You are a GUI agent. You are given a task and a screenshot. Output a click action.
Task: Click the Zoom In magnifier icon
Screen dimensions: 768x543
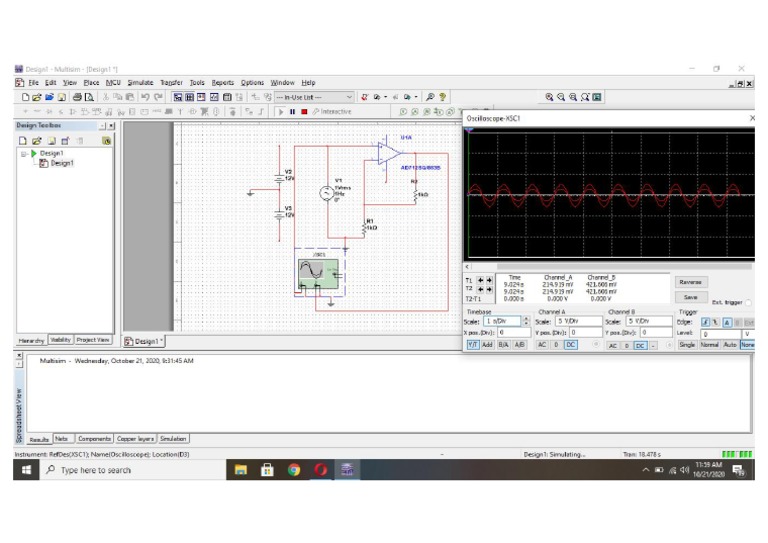550,97
